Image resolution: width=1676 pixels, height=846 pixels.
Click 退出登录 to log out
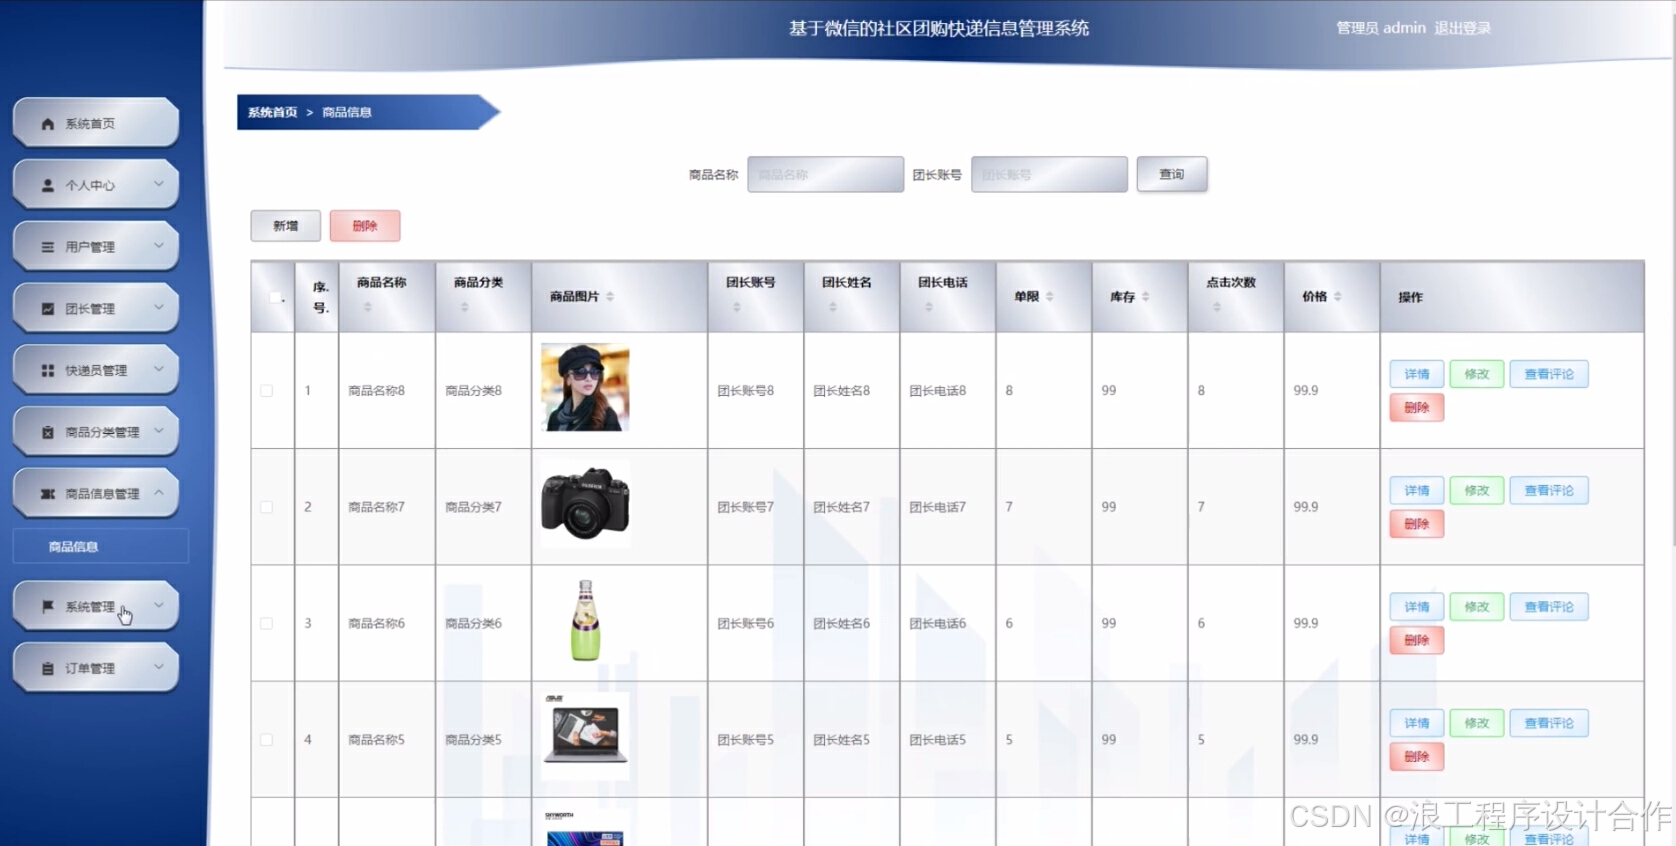[1462, 28]
